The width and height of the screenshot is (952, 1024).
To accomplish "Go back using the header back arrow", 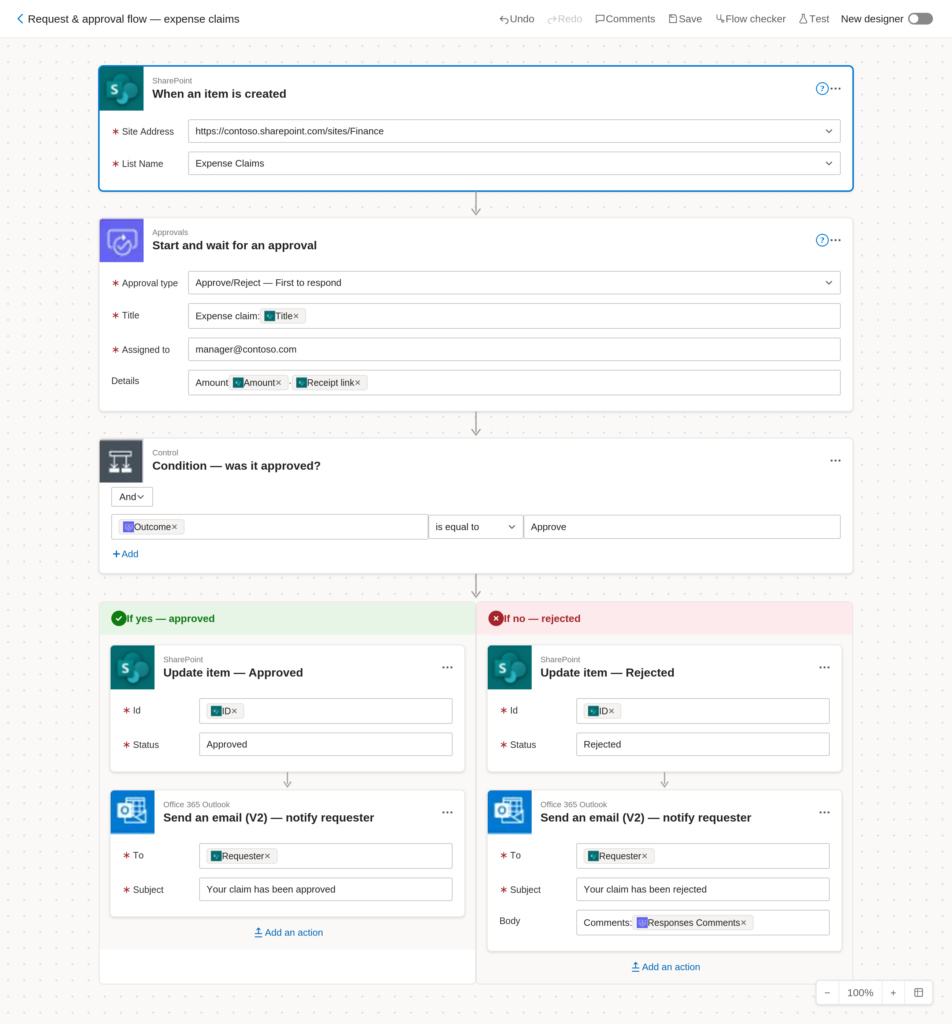I will tap(20, 19).
